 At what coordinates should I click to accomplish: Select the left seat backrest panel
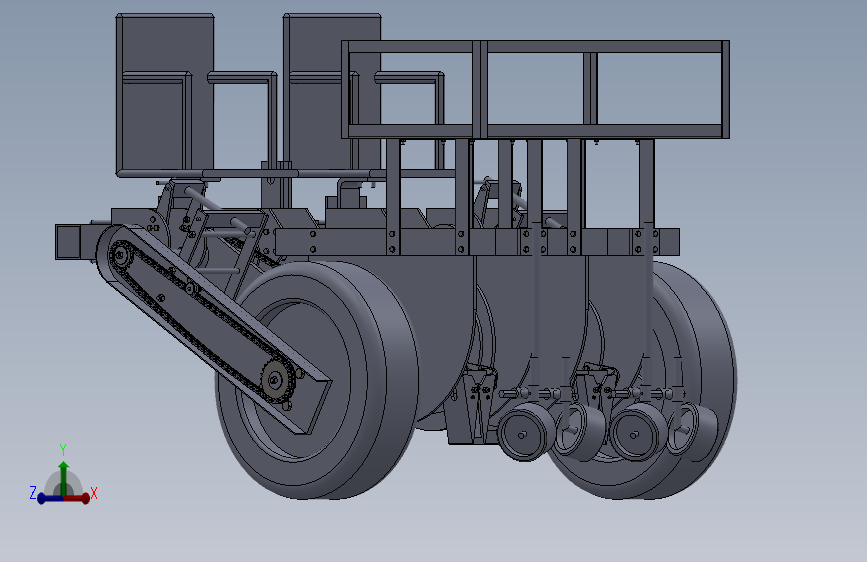(165, 94)
